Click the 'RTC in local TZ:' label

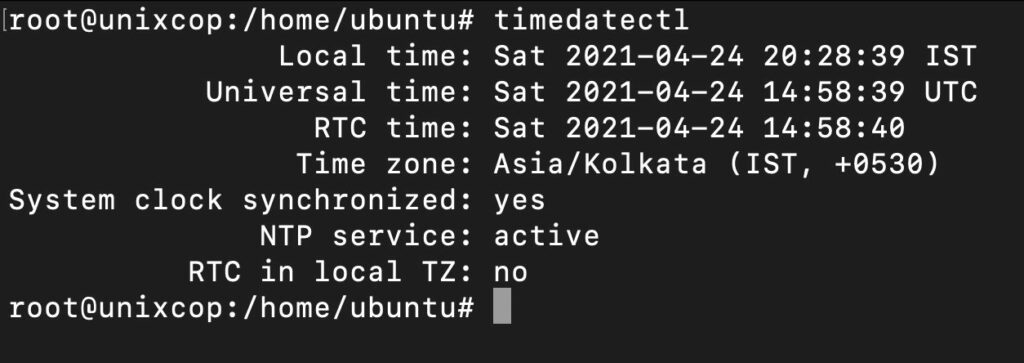click(331, 272)
